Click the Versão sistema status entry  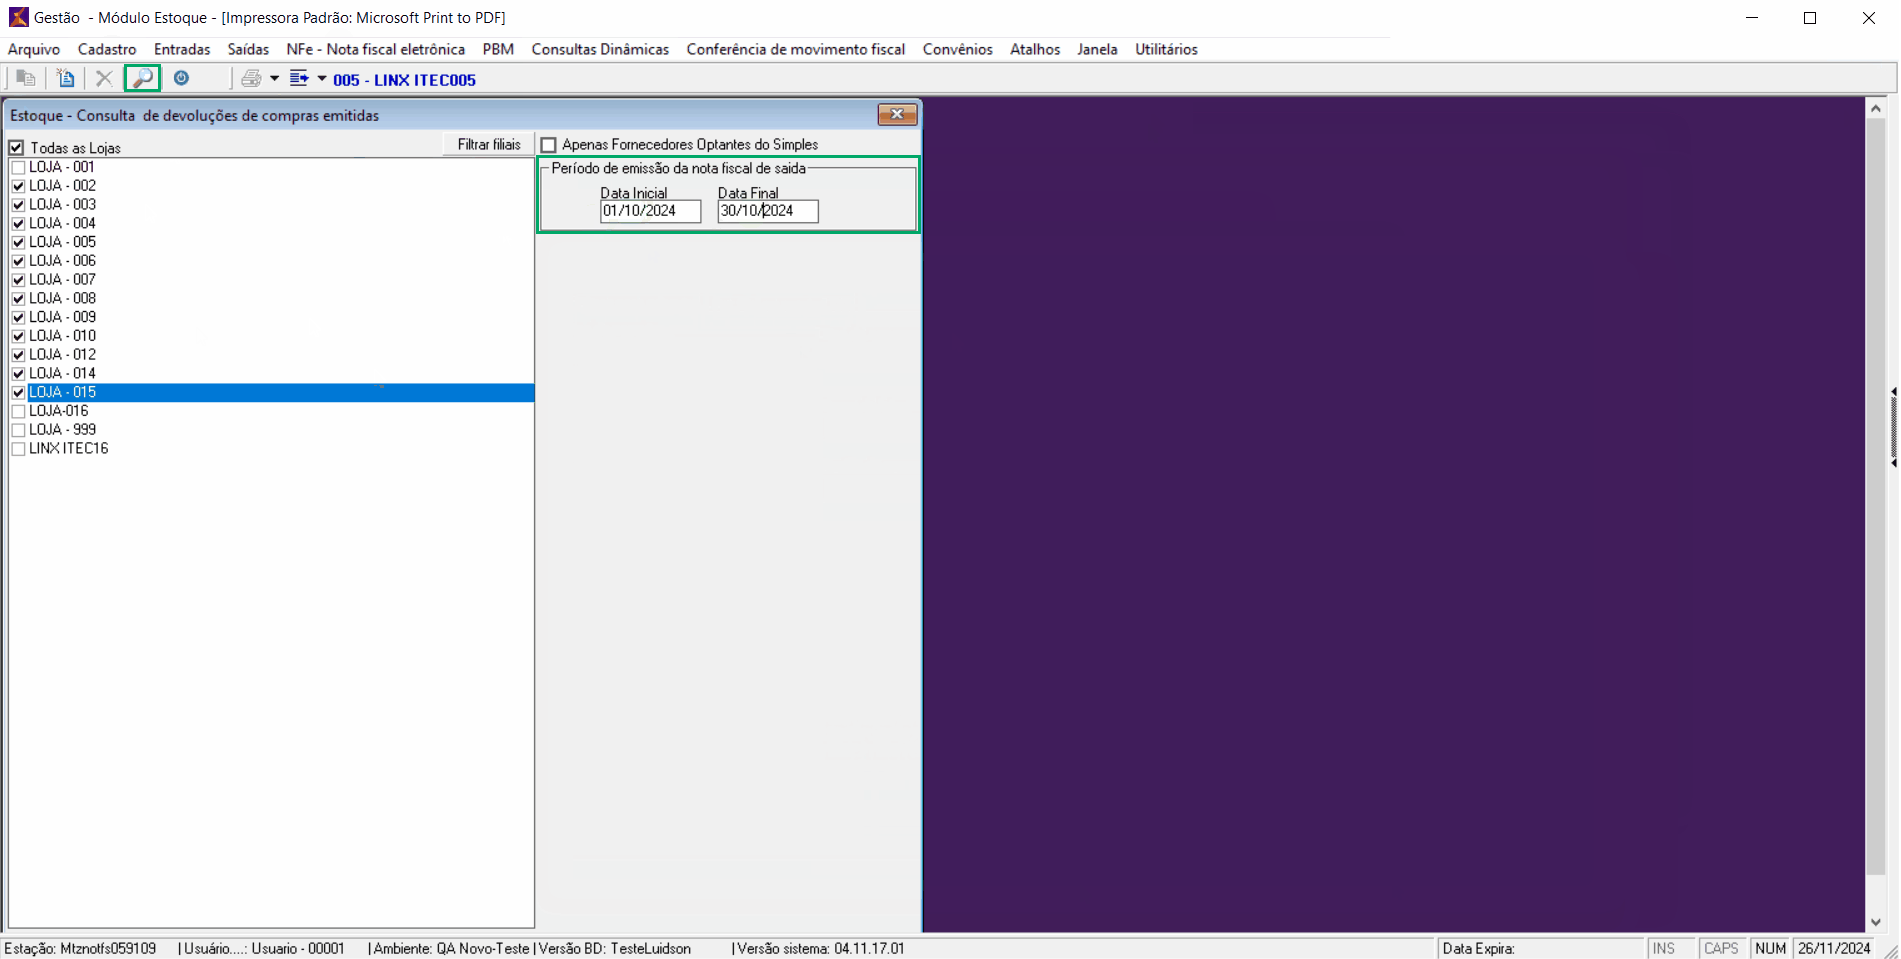point(819,949)
